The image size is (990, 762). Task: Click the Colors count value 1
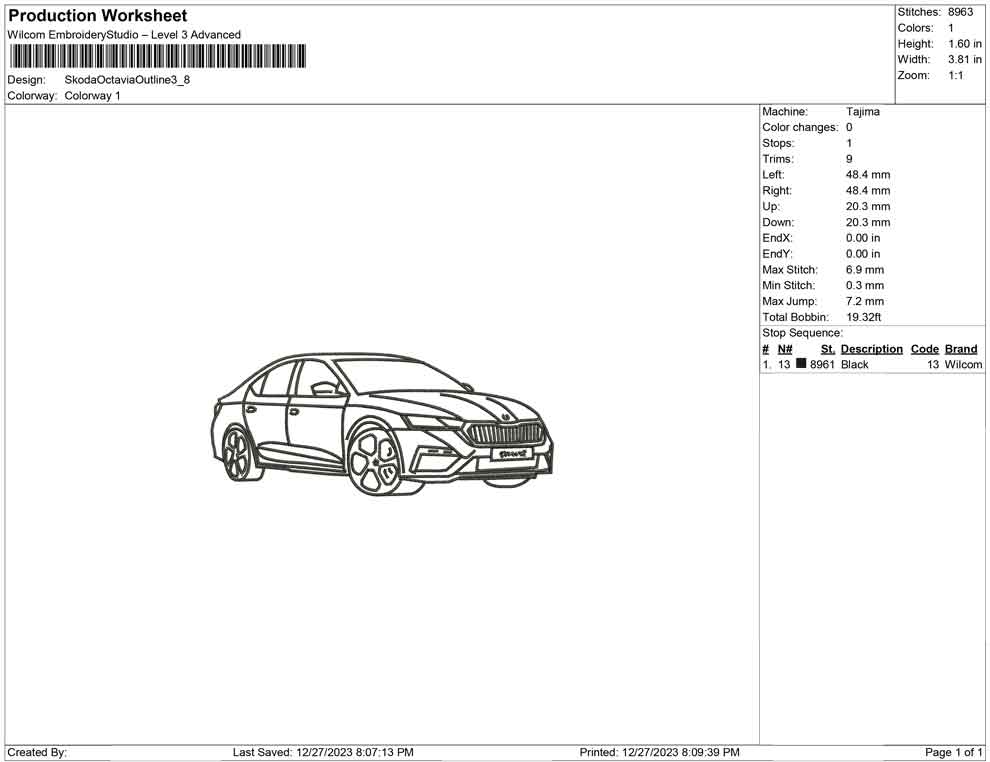(951, 28)
